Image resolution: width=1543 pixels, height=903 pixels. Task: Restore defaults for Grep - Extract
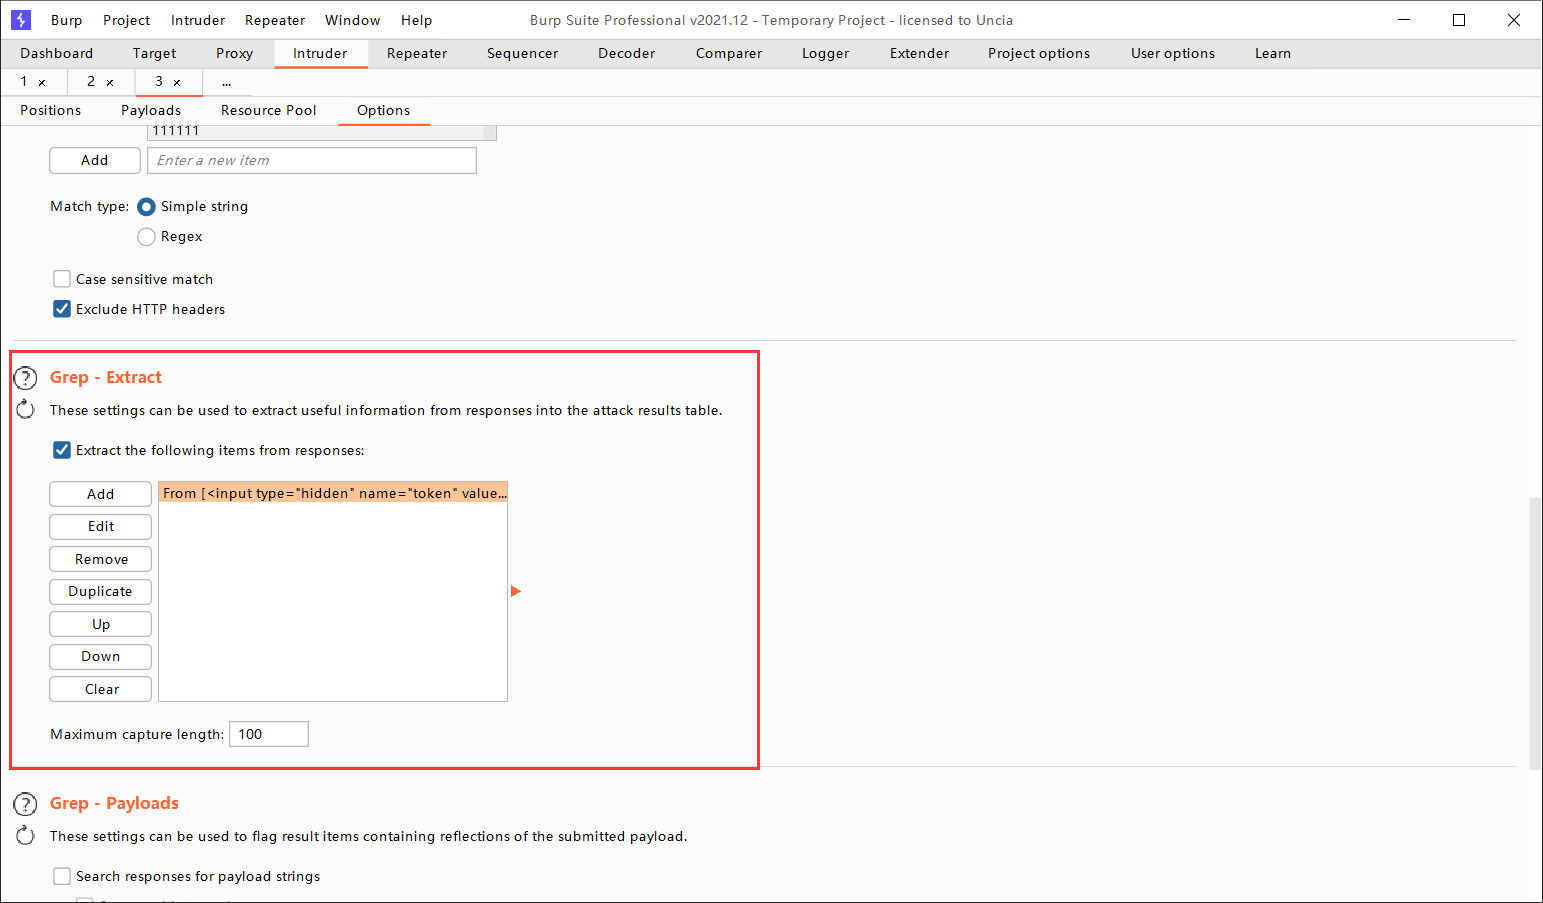pos(25,409)
